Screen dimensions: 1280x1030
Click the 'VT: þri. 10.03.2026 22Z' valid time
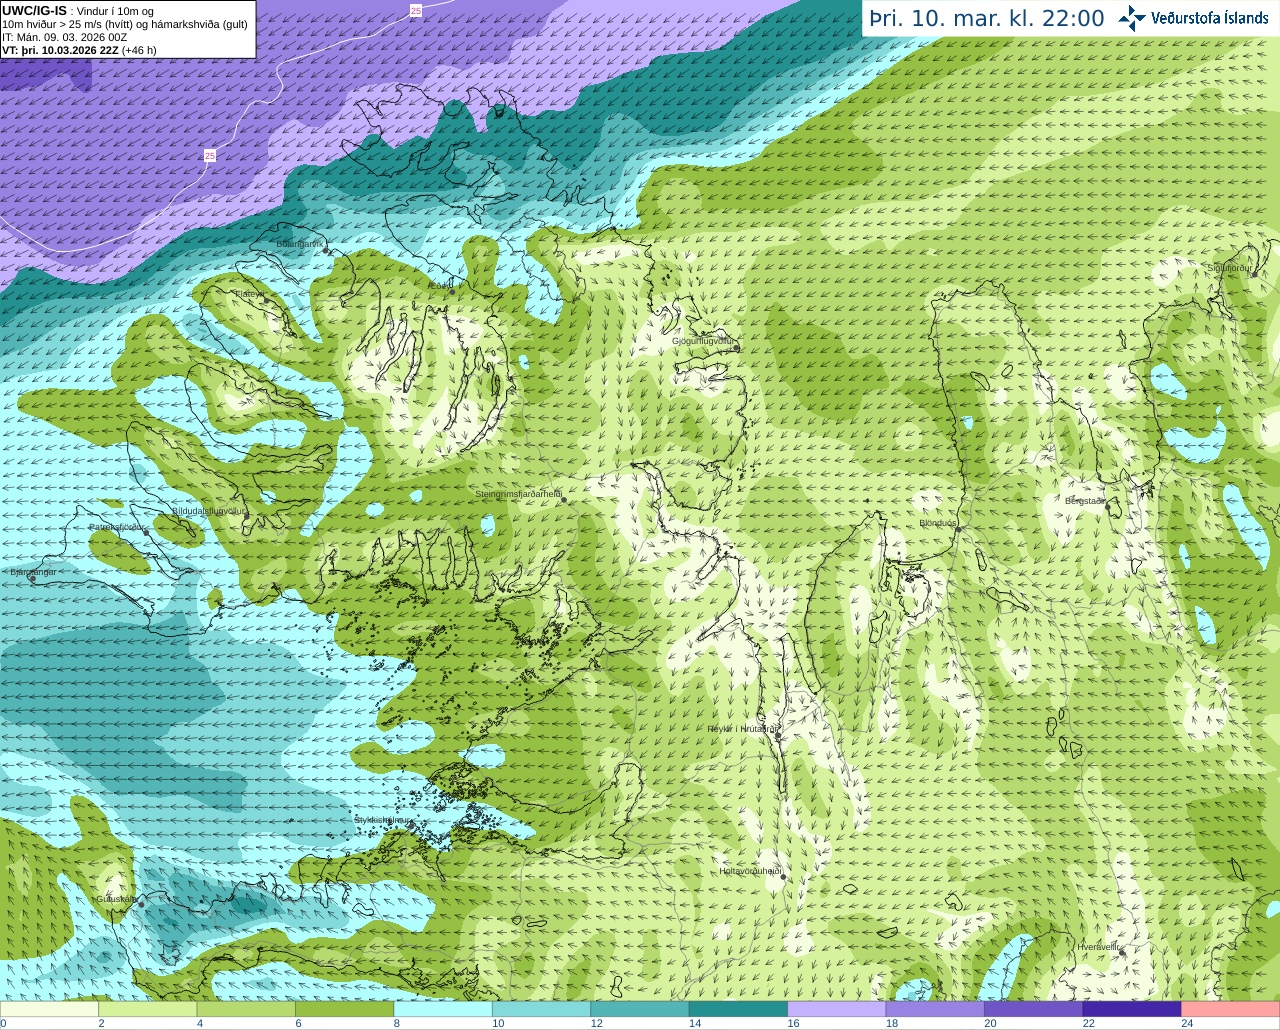[x=60, y=50]
